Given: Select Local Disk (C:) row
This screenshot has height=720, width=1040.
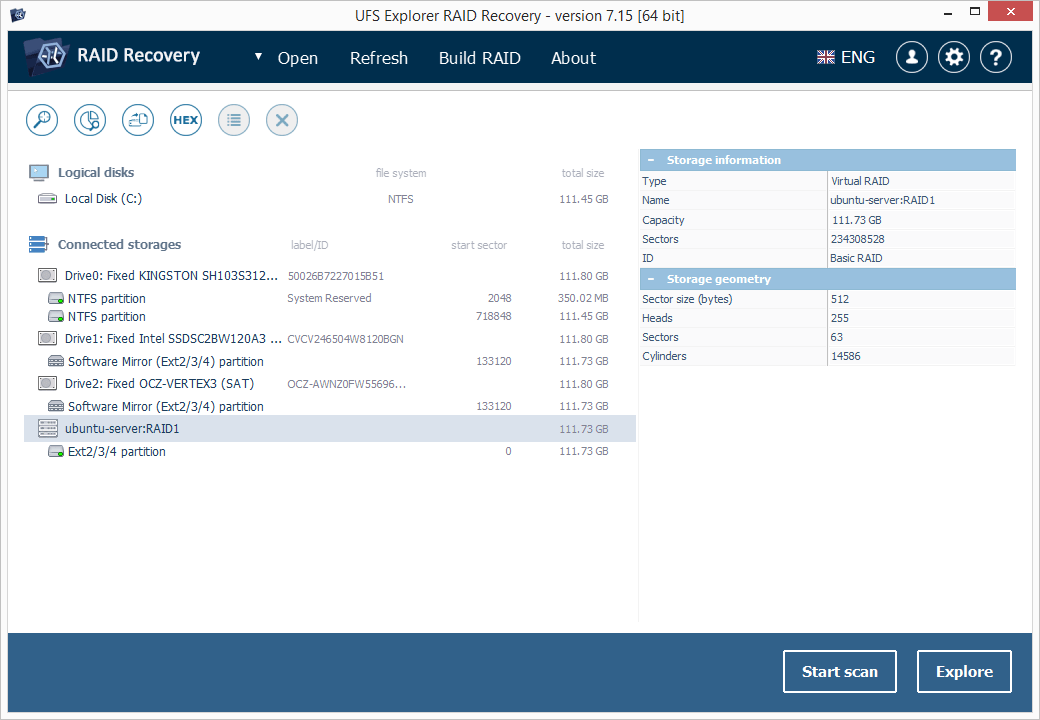Looking at the screenshot, I should (x=330, y=199).
